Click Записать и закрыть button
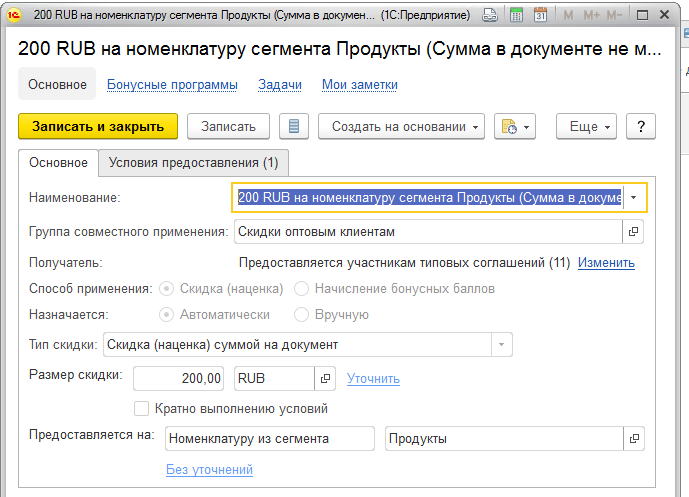 (x=98, y=127)
